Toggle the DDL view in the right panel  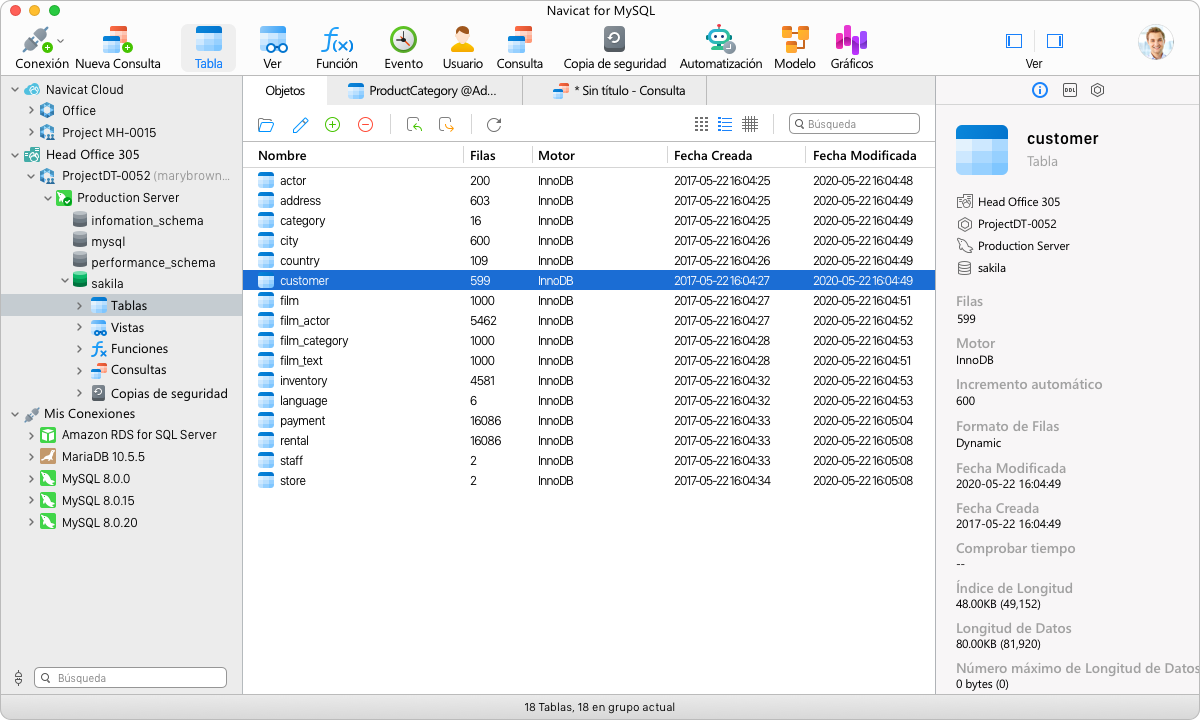click(1068, 90)
